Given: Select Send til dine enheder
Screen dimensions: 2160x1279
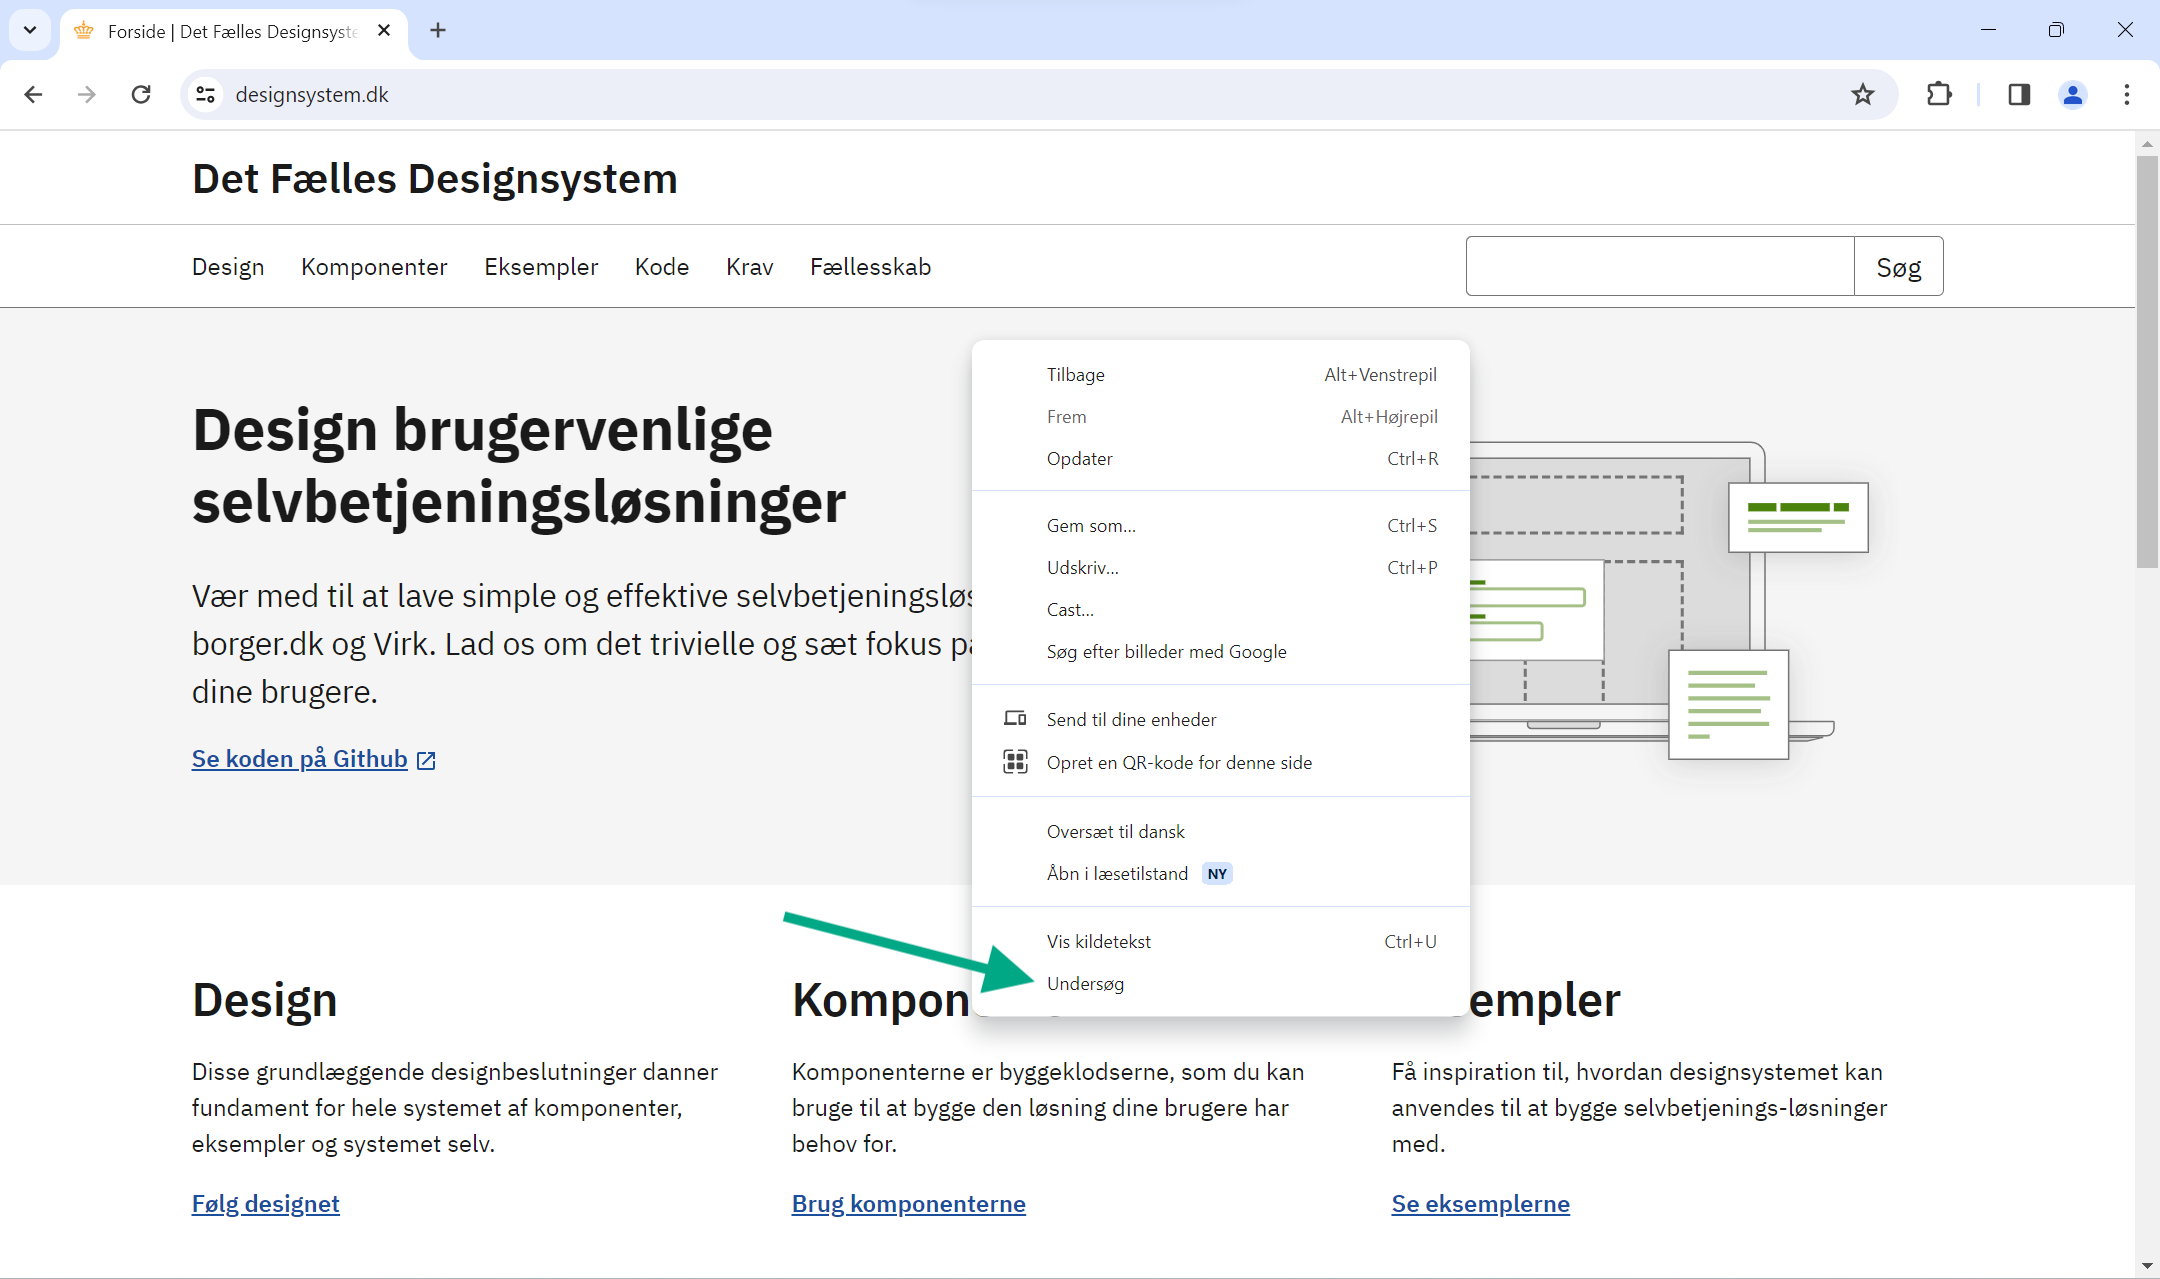Looking at the screenshot, I should 1220,720.
